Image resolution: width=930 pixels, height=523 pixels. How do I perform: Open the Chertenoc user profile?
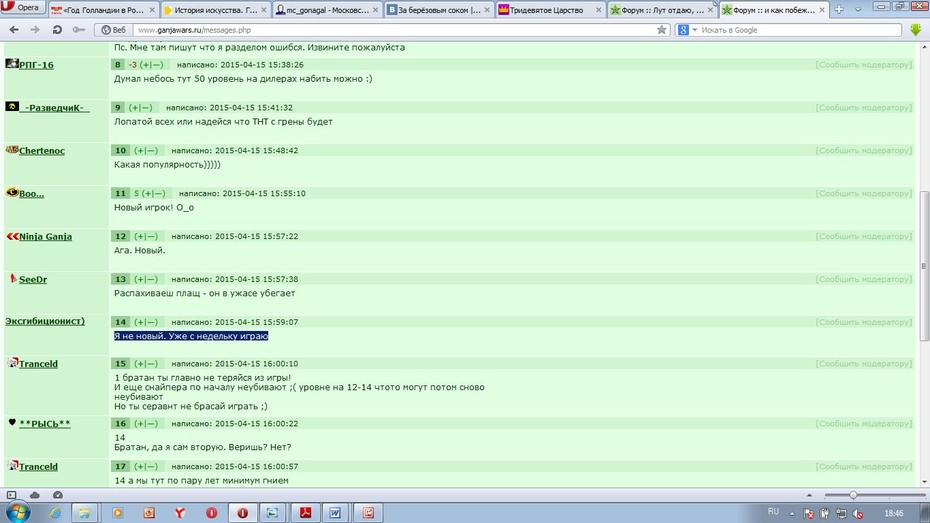click(x=42, y=151)
